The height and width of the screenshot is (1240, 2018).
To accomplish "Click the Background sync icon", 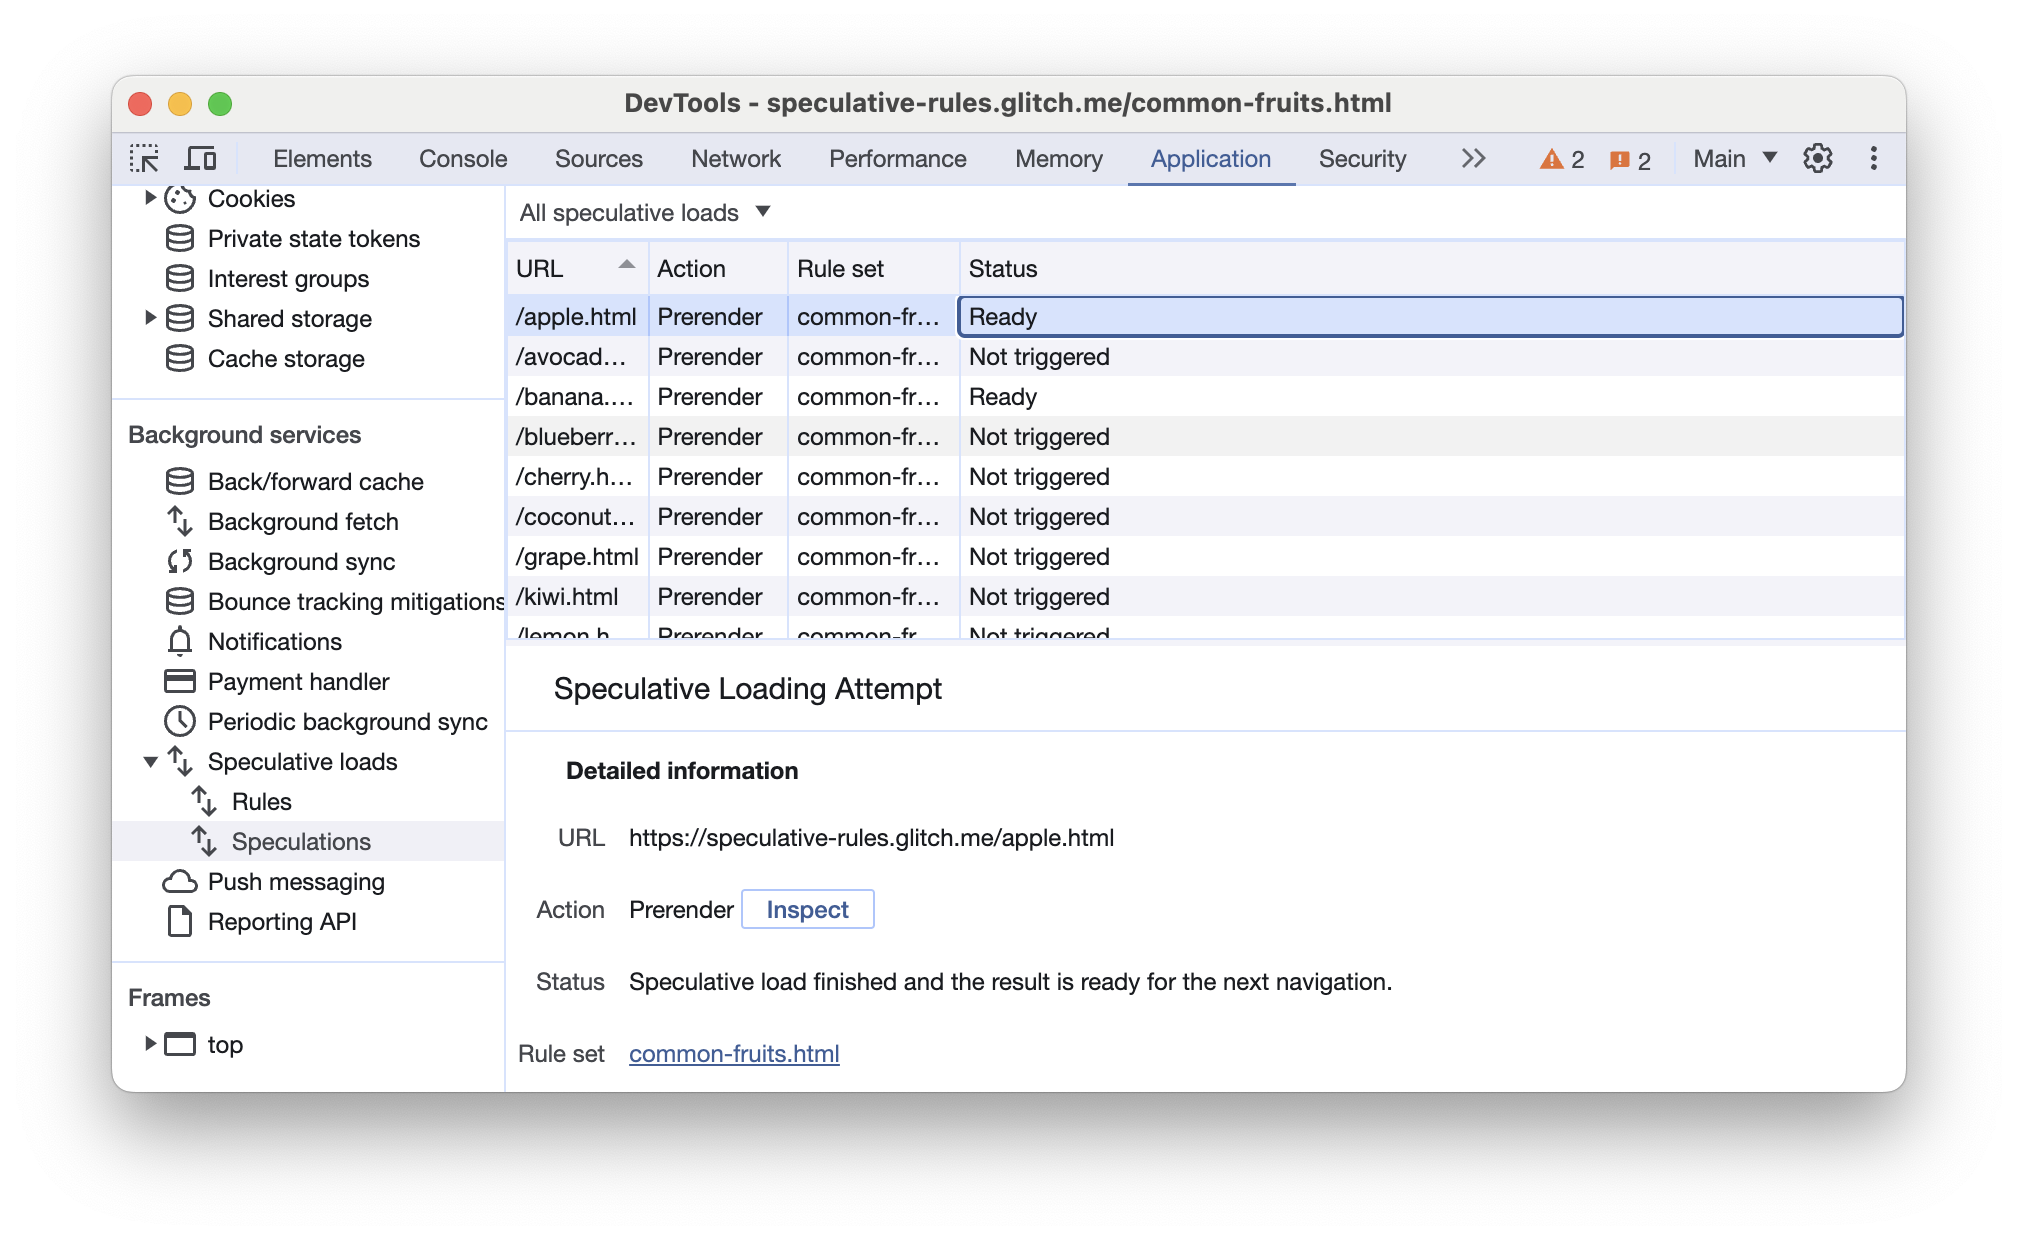I will tap(180, 562).
